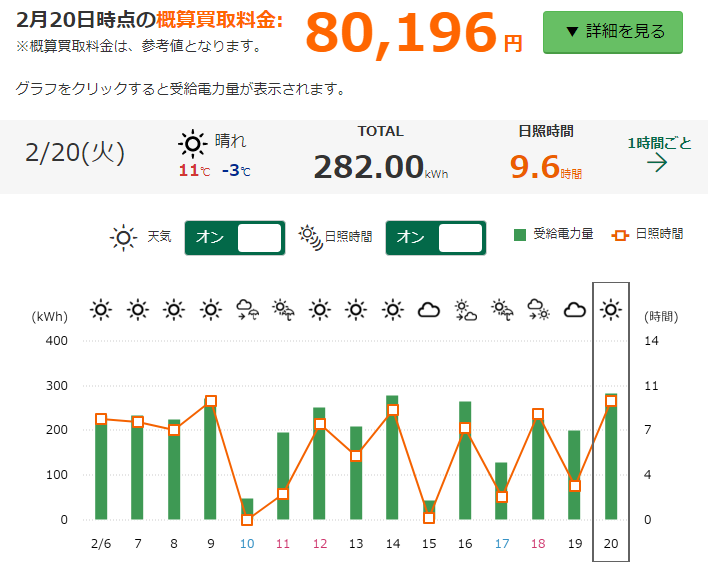The width and height of the screenshot is (708, 573).
Task: Click the cloud-then-sun icon above day 18
Action: pos(538,310)
